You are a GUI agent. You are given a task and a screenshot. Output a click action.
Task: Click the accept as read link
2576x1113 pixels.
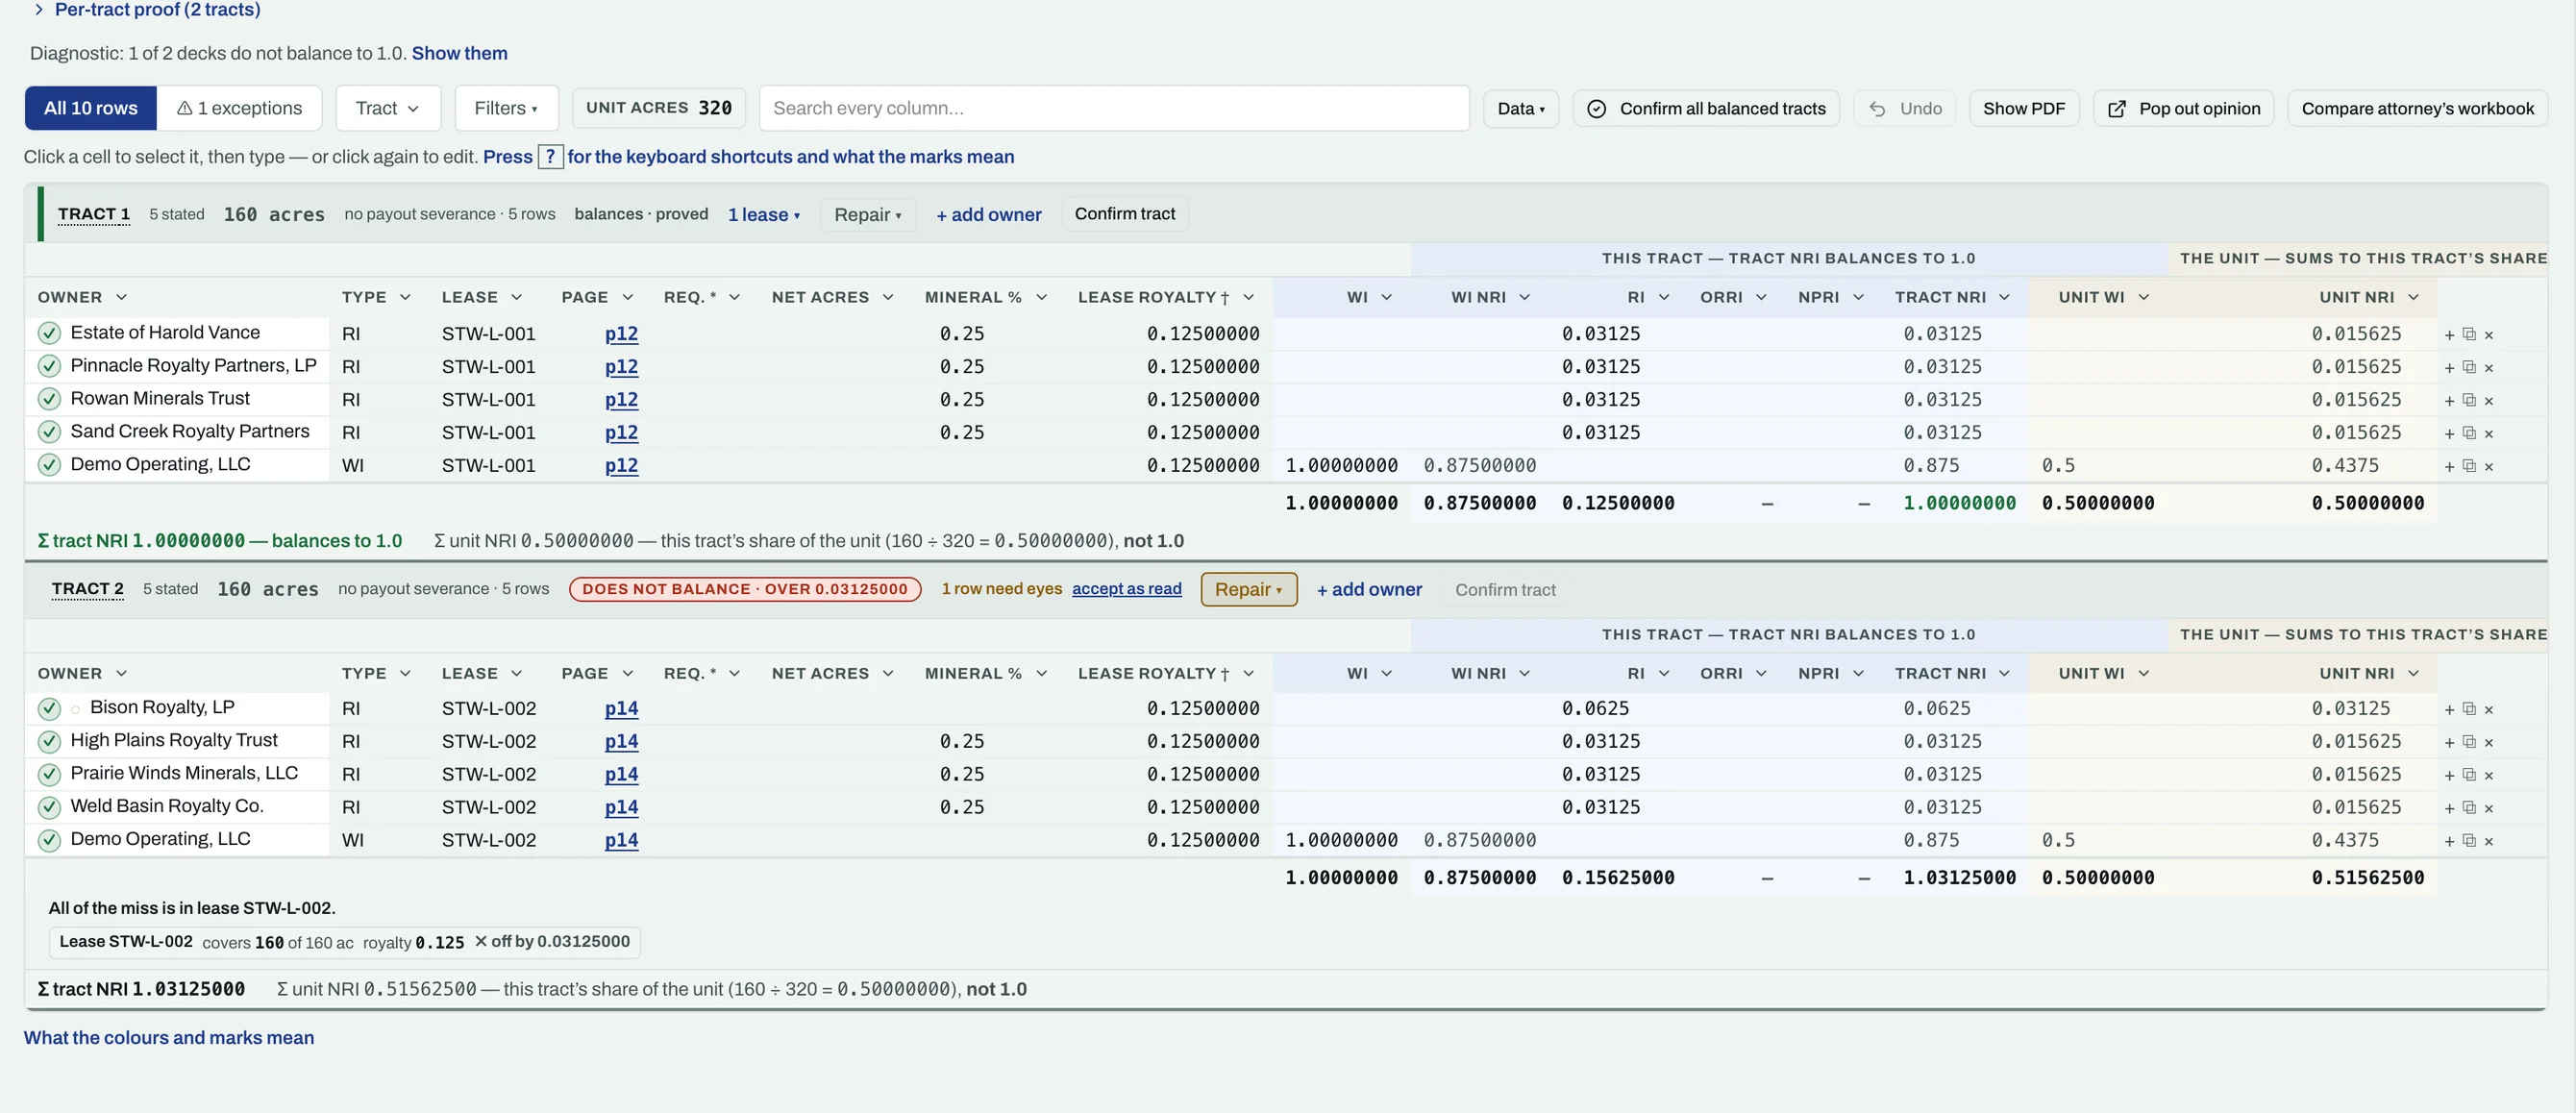coord(1126,589)
